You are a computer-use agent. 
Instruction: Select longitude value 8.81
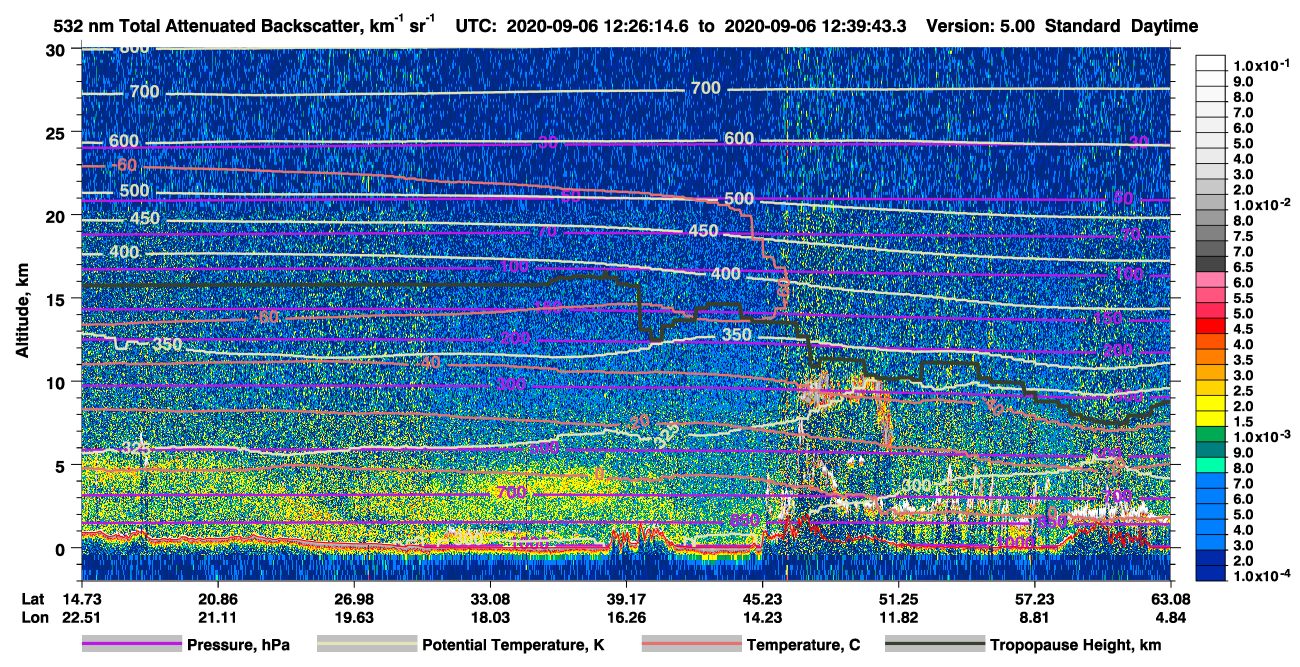pyautogui.click(x=1034, y=618)
